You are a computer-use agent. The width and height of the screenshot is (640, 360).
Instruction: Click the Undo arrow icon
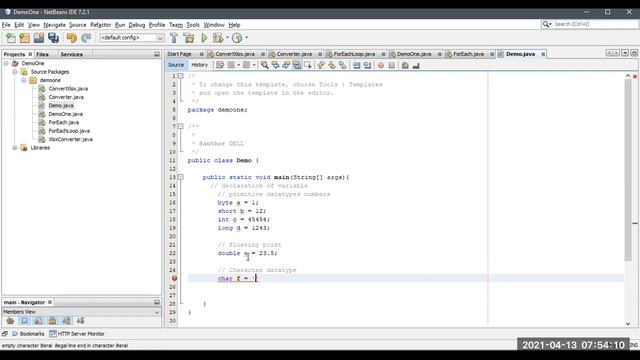point(72,38)
